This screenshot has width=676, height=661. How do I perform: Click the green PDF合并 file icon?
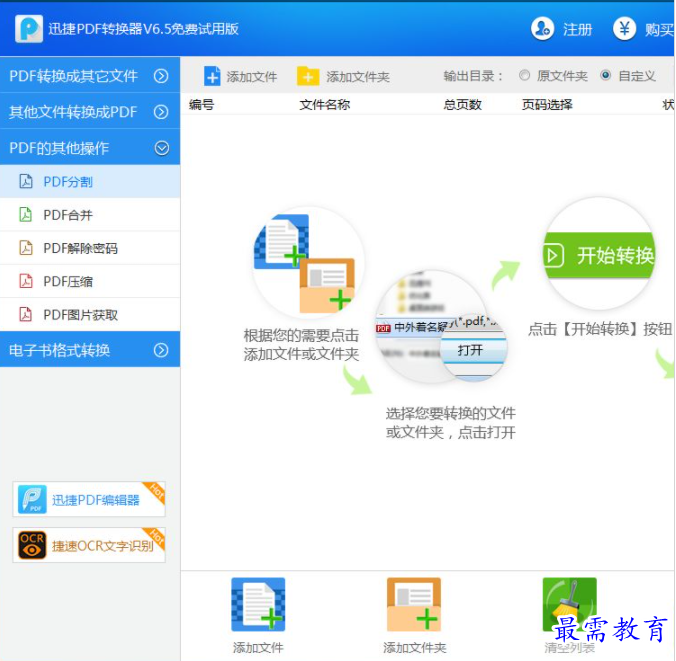[x=26, y=215]
